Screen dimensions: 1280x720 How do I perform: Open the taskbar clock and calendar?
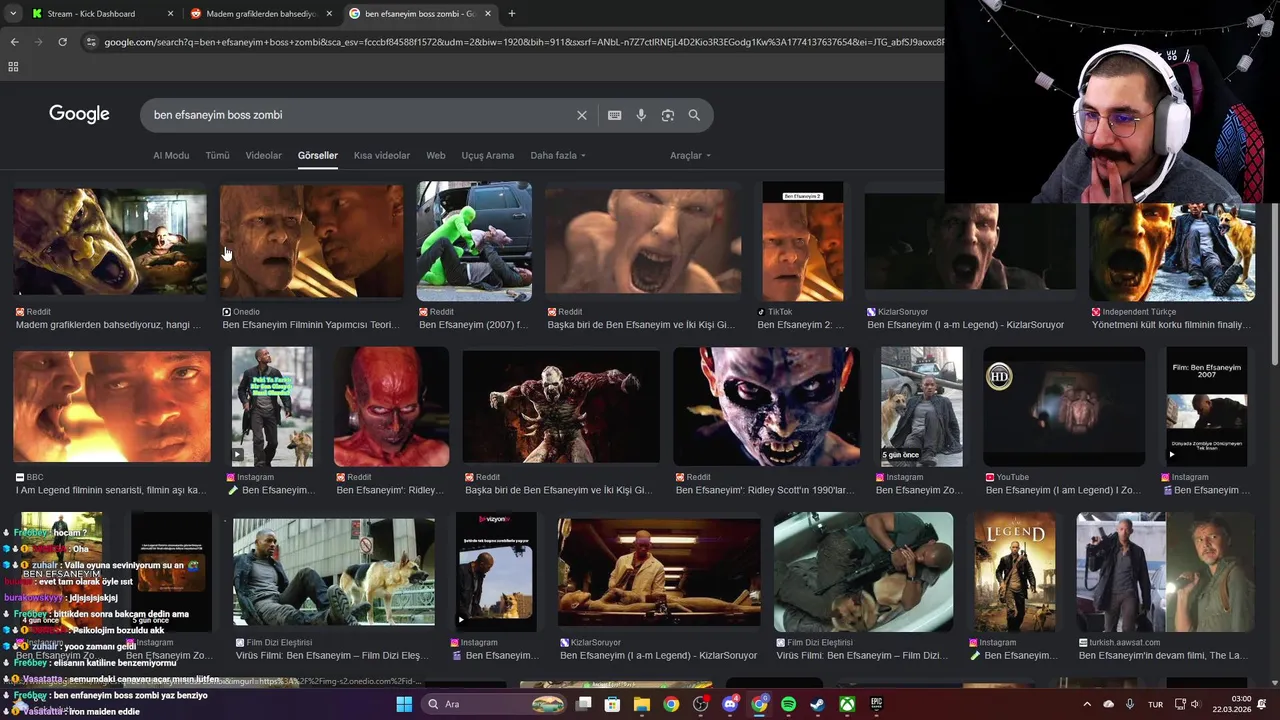click(1233, 704)
